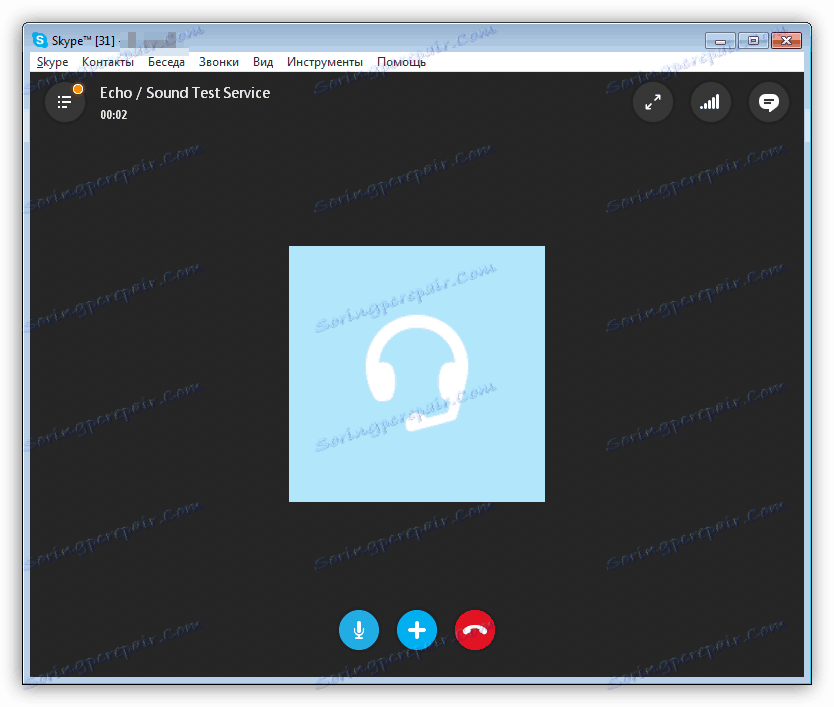This screenshot has height=707, width=834.
Task: Hang up the Echo test call
Action: [475, 630]
